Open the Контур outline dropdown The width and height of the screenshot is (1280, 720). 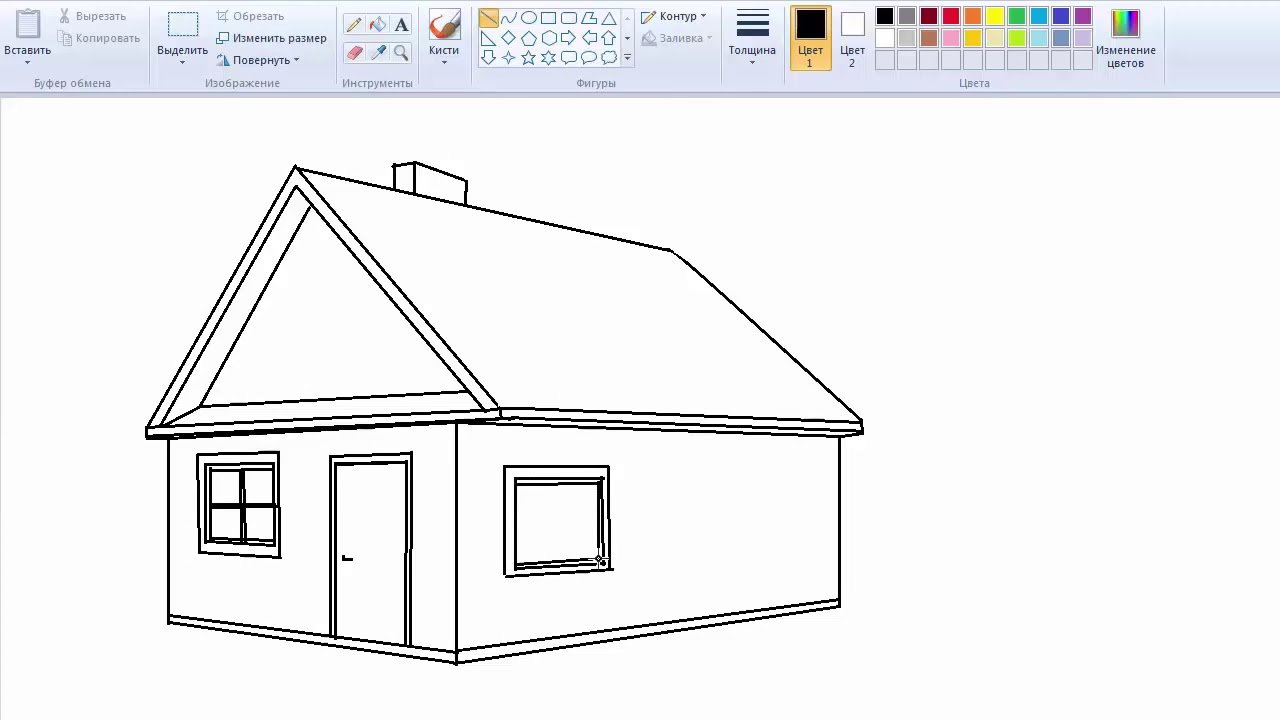coord(674,16)
